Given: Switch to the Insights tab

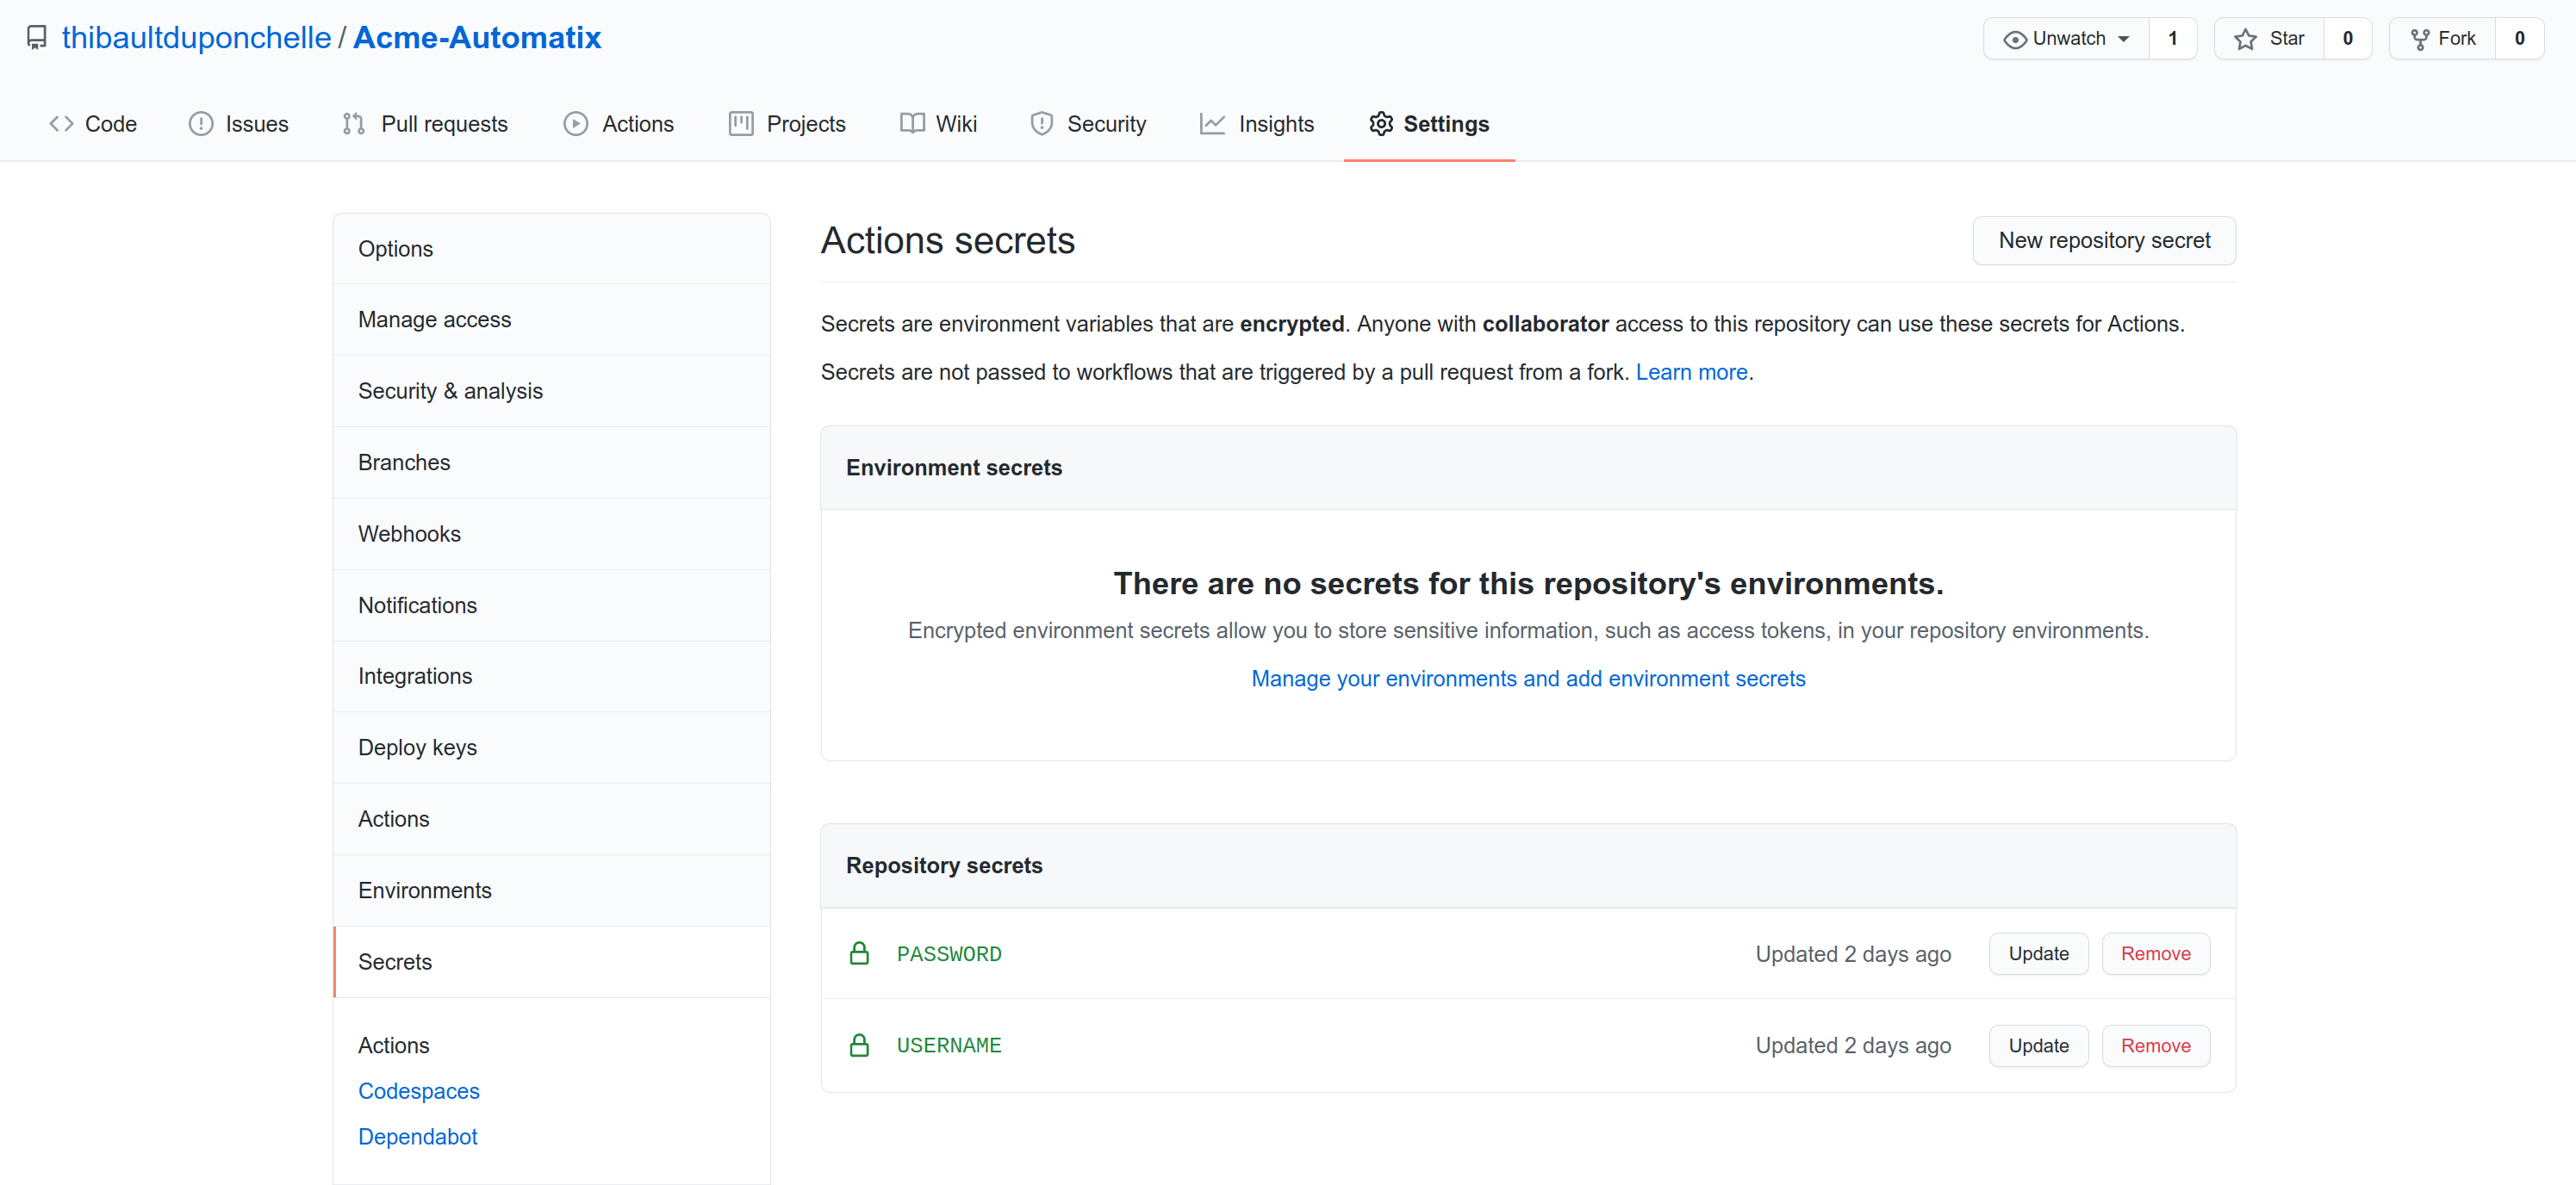Looking at the screenshot, I should 1257,124.
